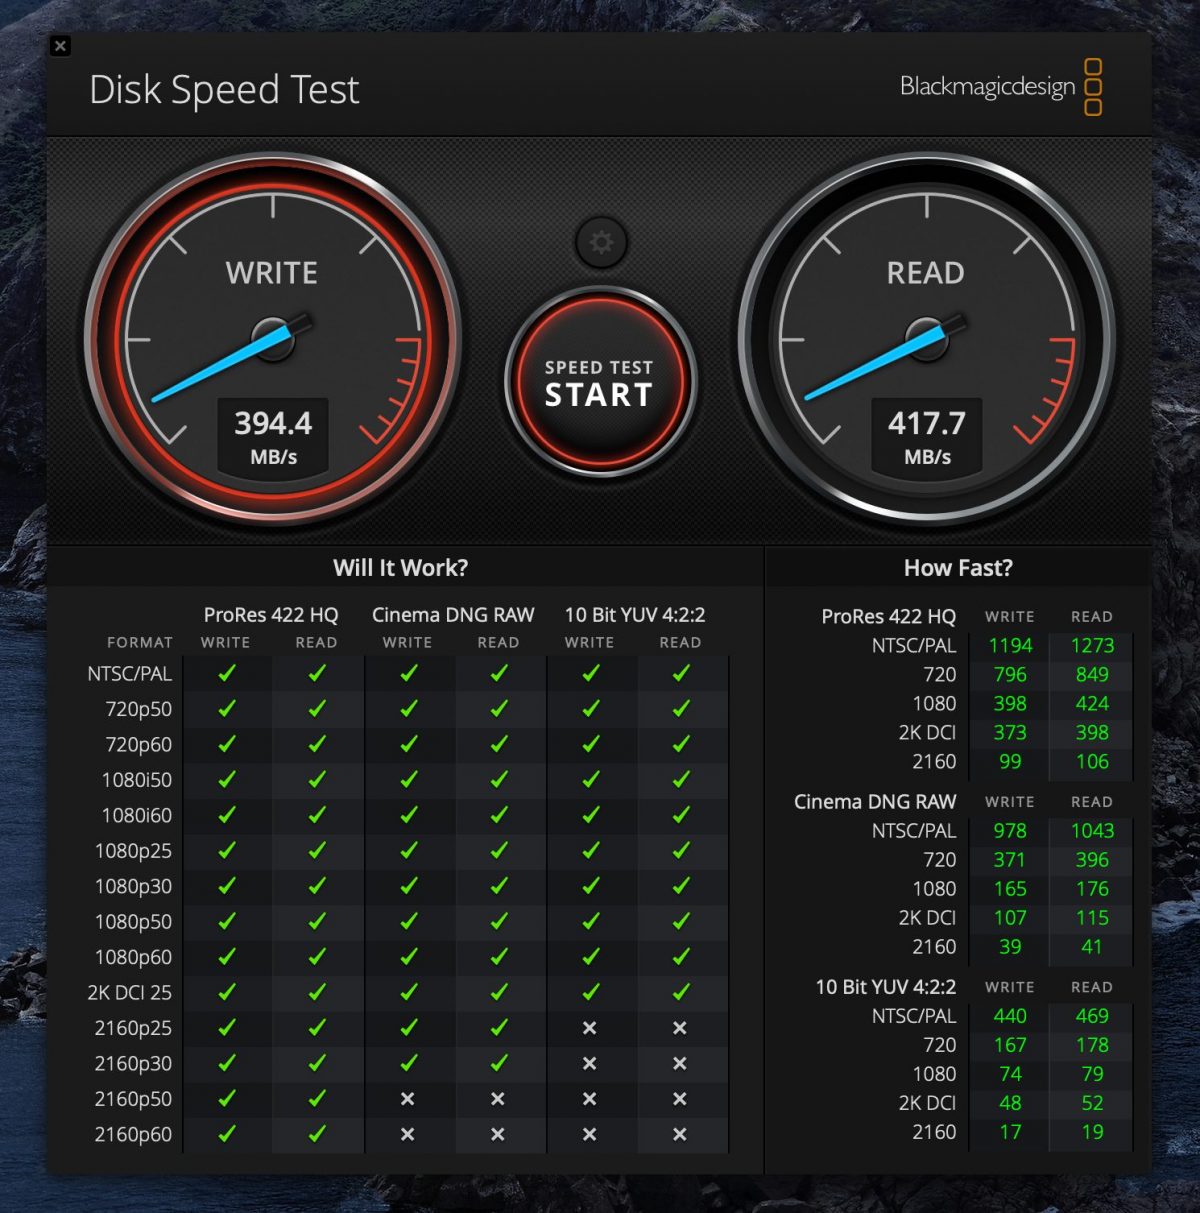Click the Blackmagicdesign logo icon

click(x=1093, y=87)
